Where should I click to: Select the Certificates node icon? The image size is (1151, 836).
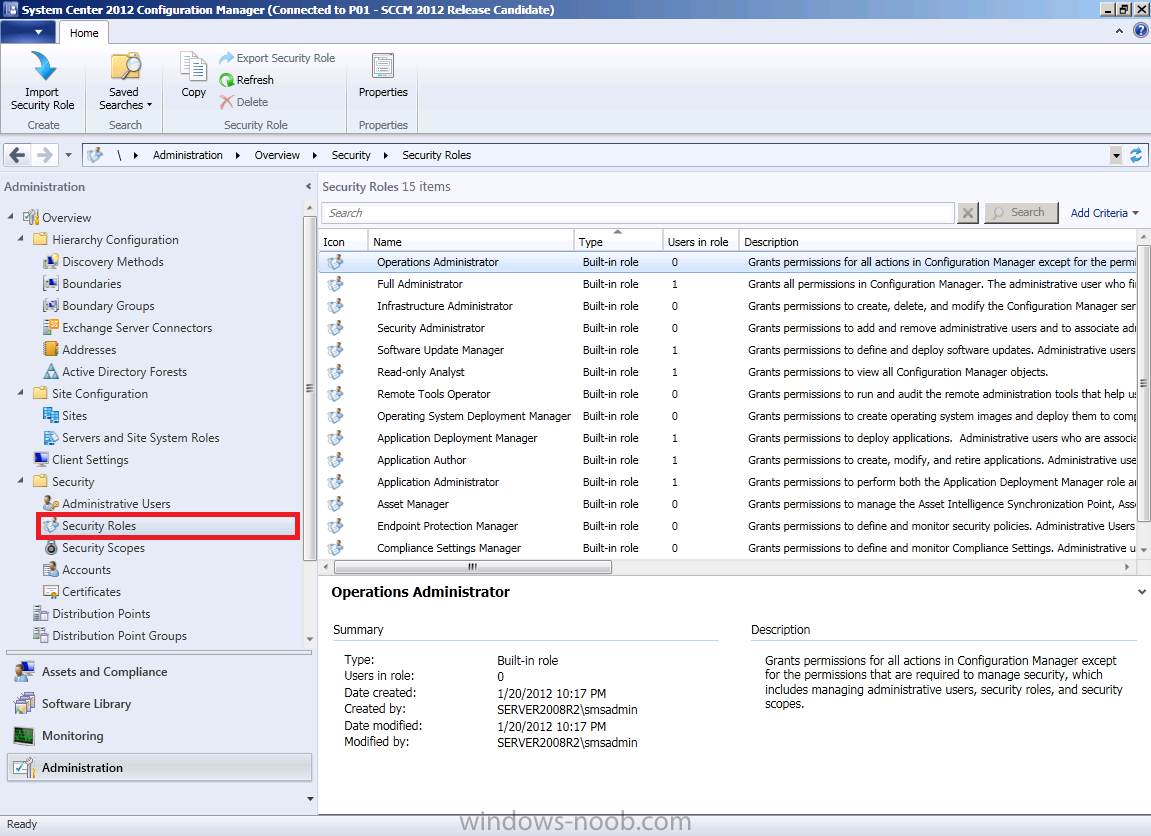(51, 592)
